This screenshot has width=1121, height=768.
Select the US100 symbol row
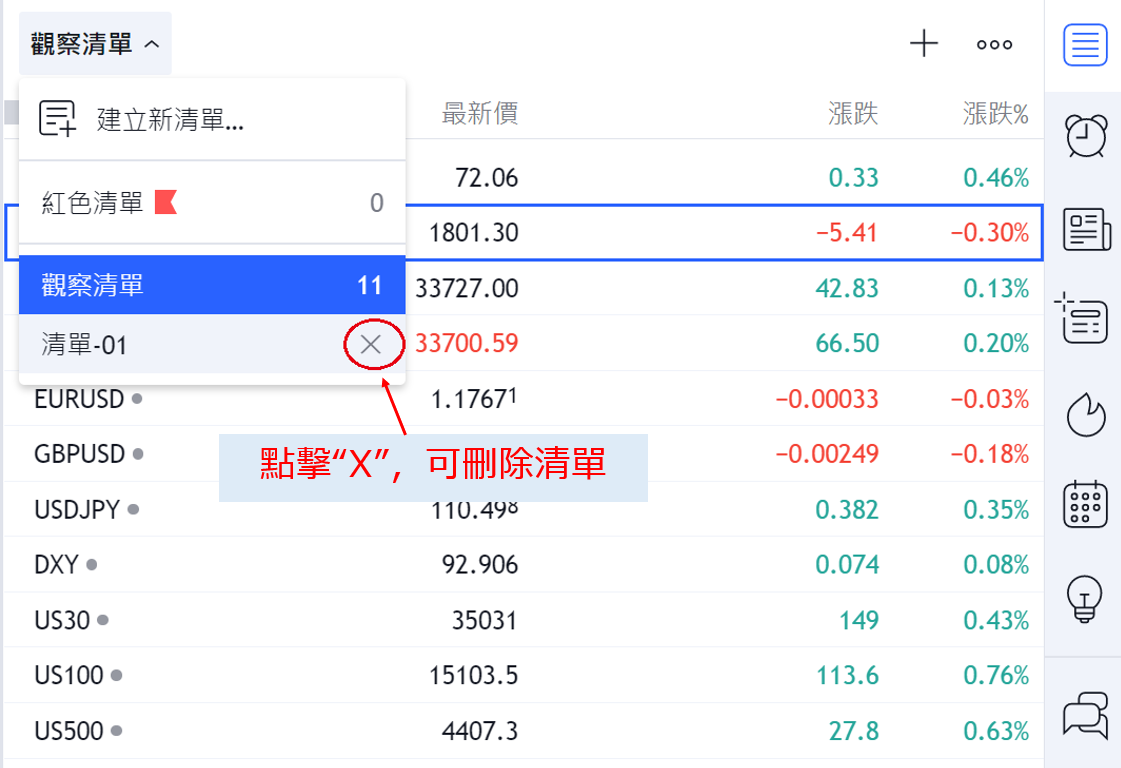(523, 675)
